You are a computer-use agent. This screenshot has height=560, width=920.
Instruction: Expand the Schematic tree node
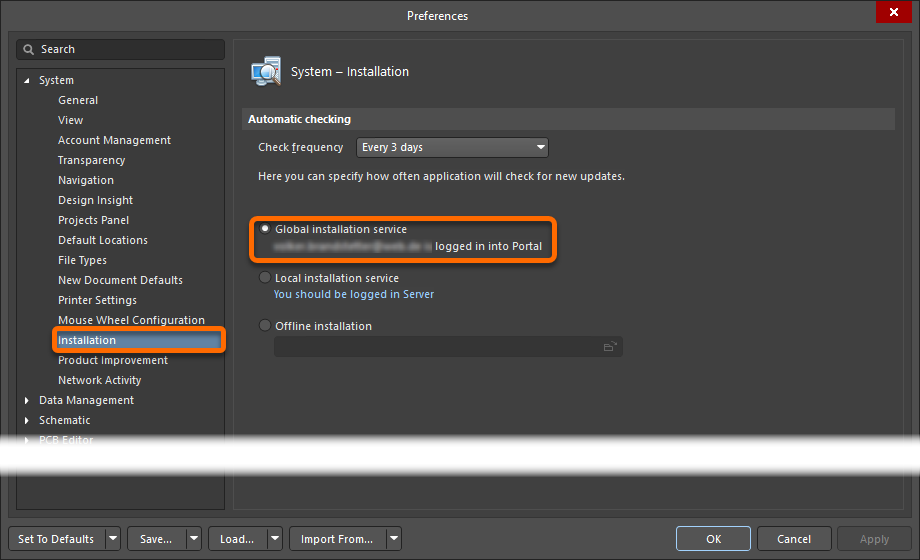pyautogui.click(x=26, y=420)
